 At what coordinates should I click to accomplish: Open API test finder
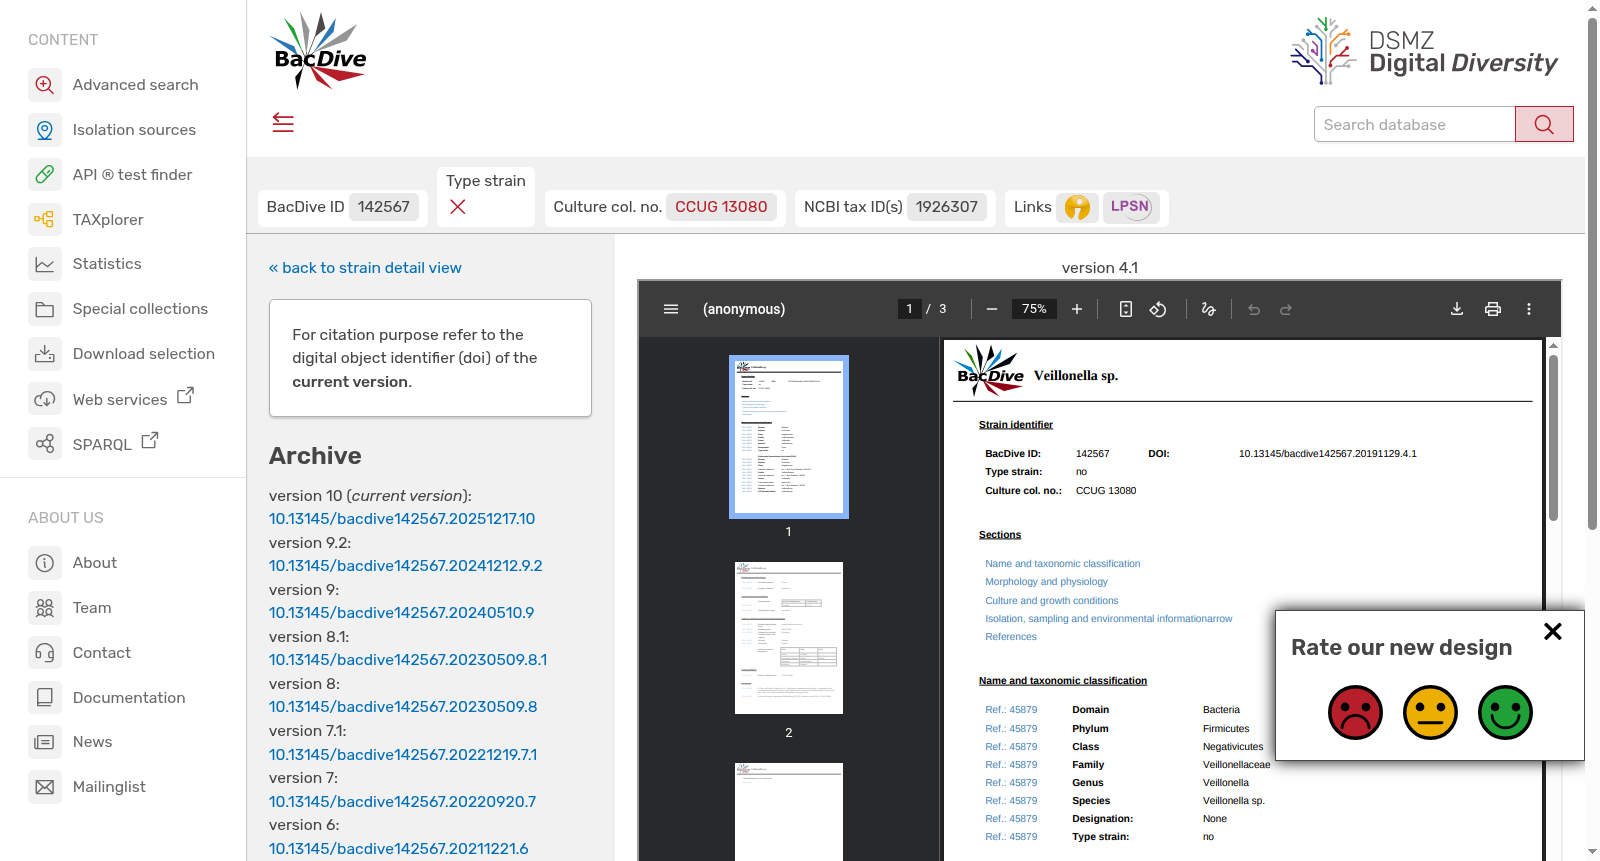pos(110,175)
